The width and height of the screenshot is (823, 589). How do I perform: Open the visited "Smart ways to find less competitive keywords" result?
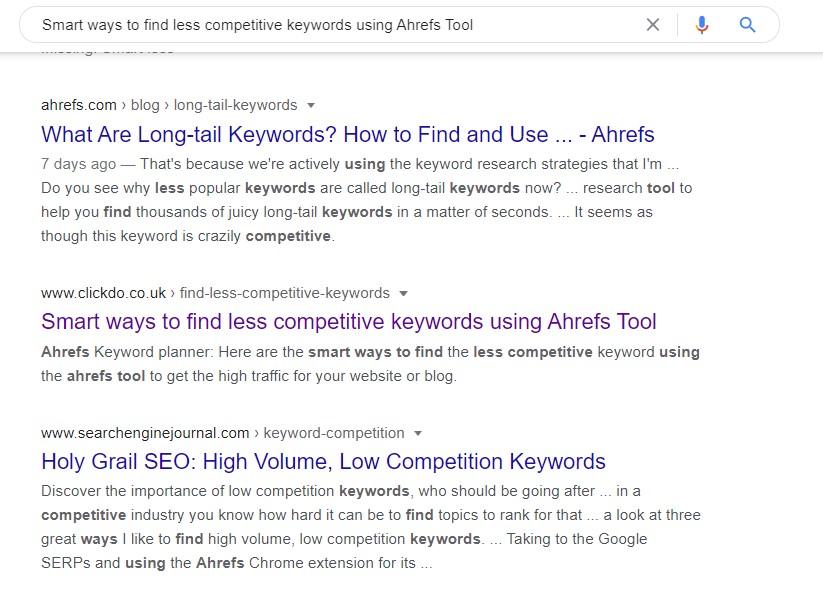point(348,321)
